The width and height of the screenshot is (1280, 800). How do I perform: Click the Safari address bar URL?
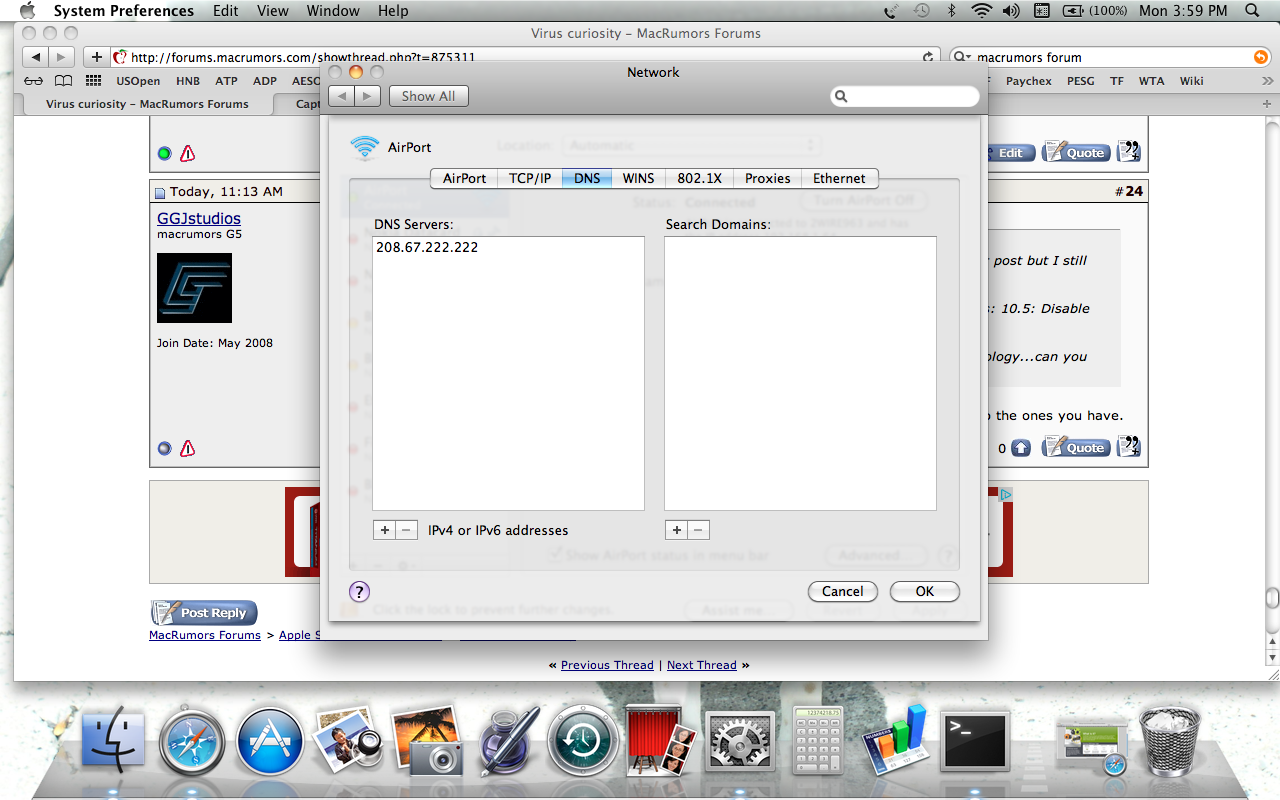(303, 57)
